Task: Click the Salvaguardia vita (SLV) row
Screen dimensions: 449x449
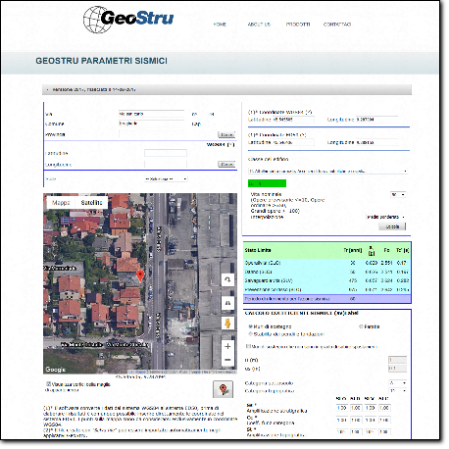Action: tap(327, 281)
